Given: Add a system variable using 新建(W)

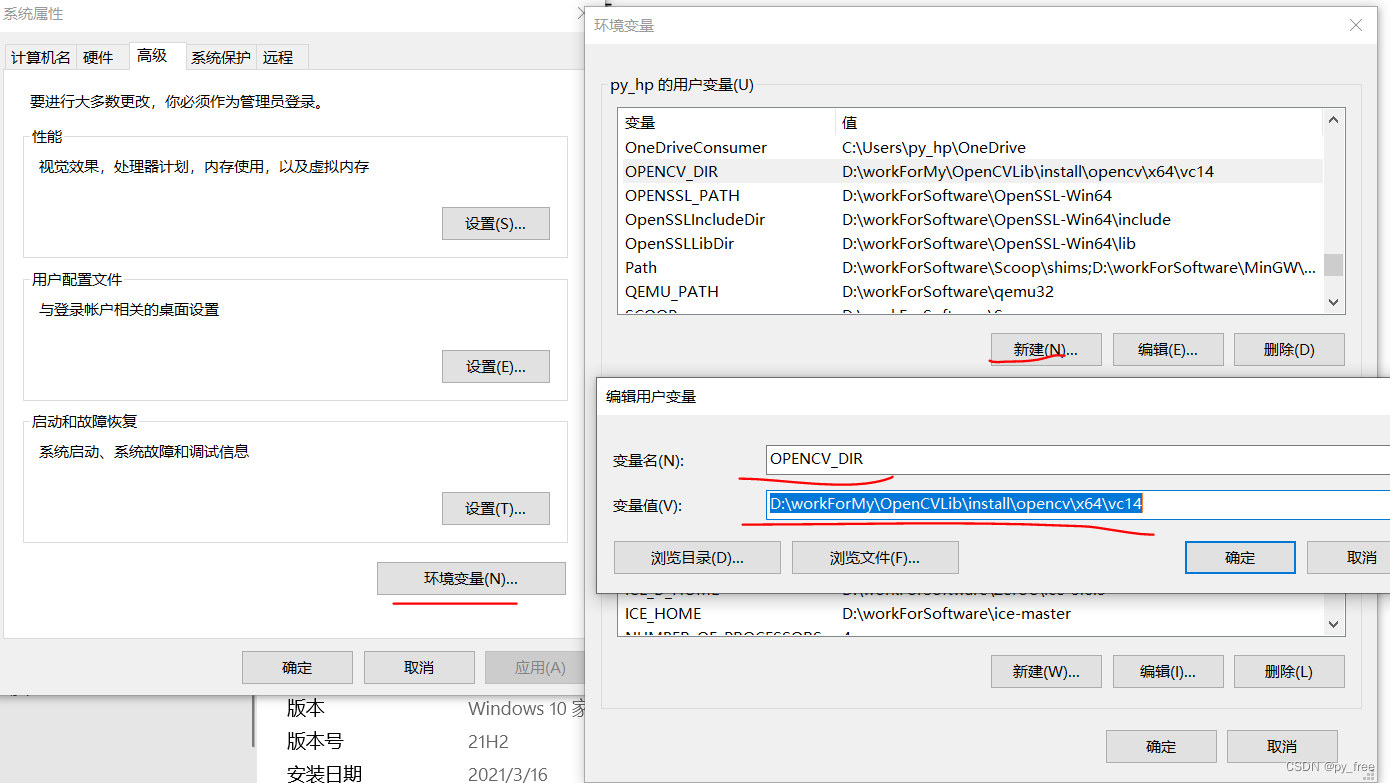Looking at the screenshot, I should click(1046, 671).
